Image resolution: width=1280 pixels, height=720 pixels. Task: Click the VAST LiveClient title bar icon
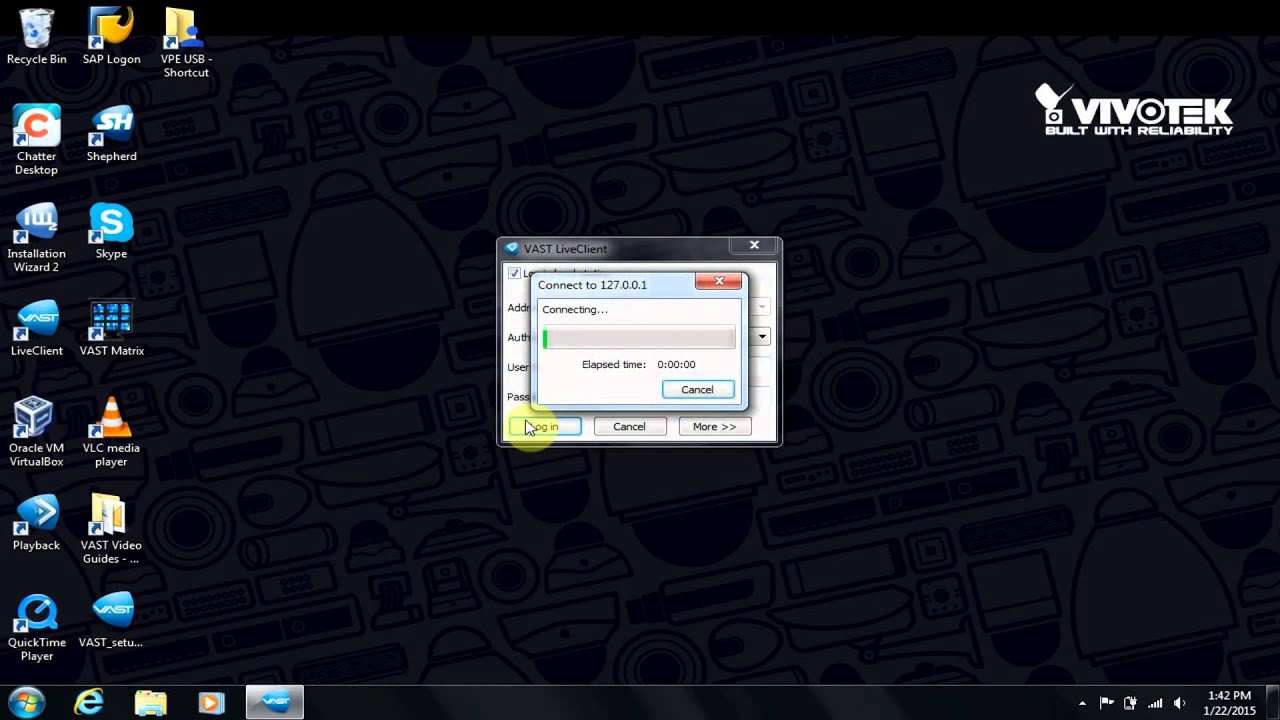(x=512, y=249)
